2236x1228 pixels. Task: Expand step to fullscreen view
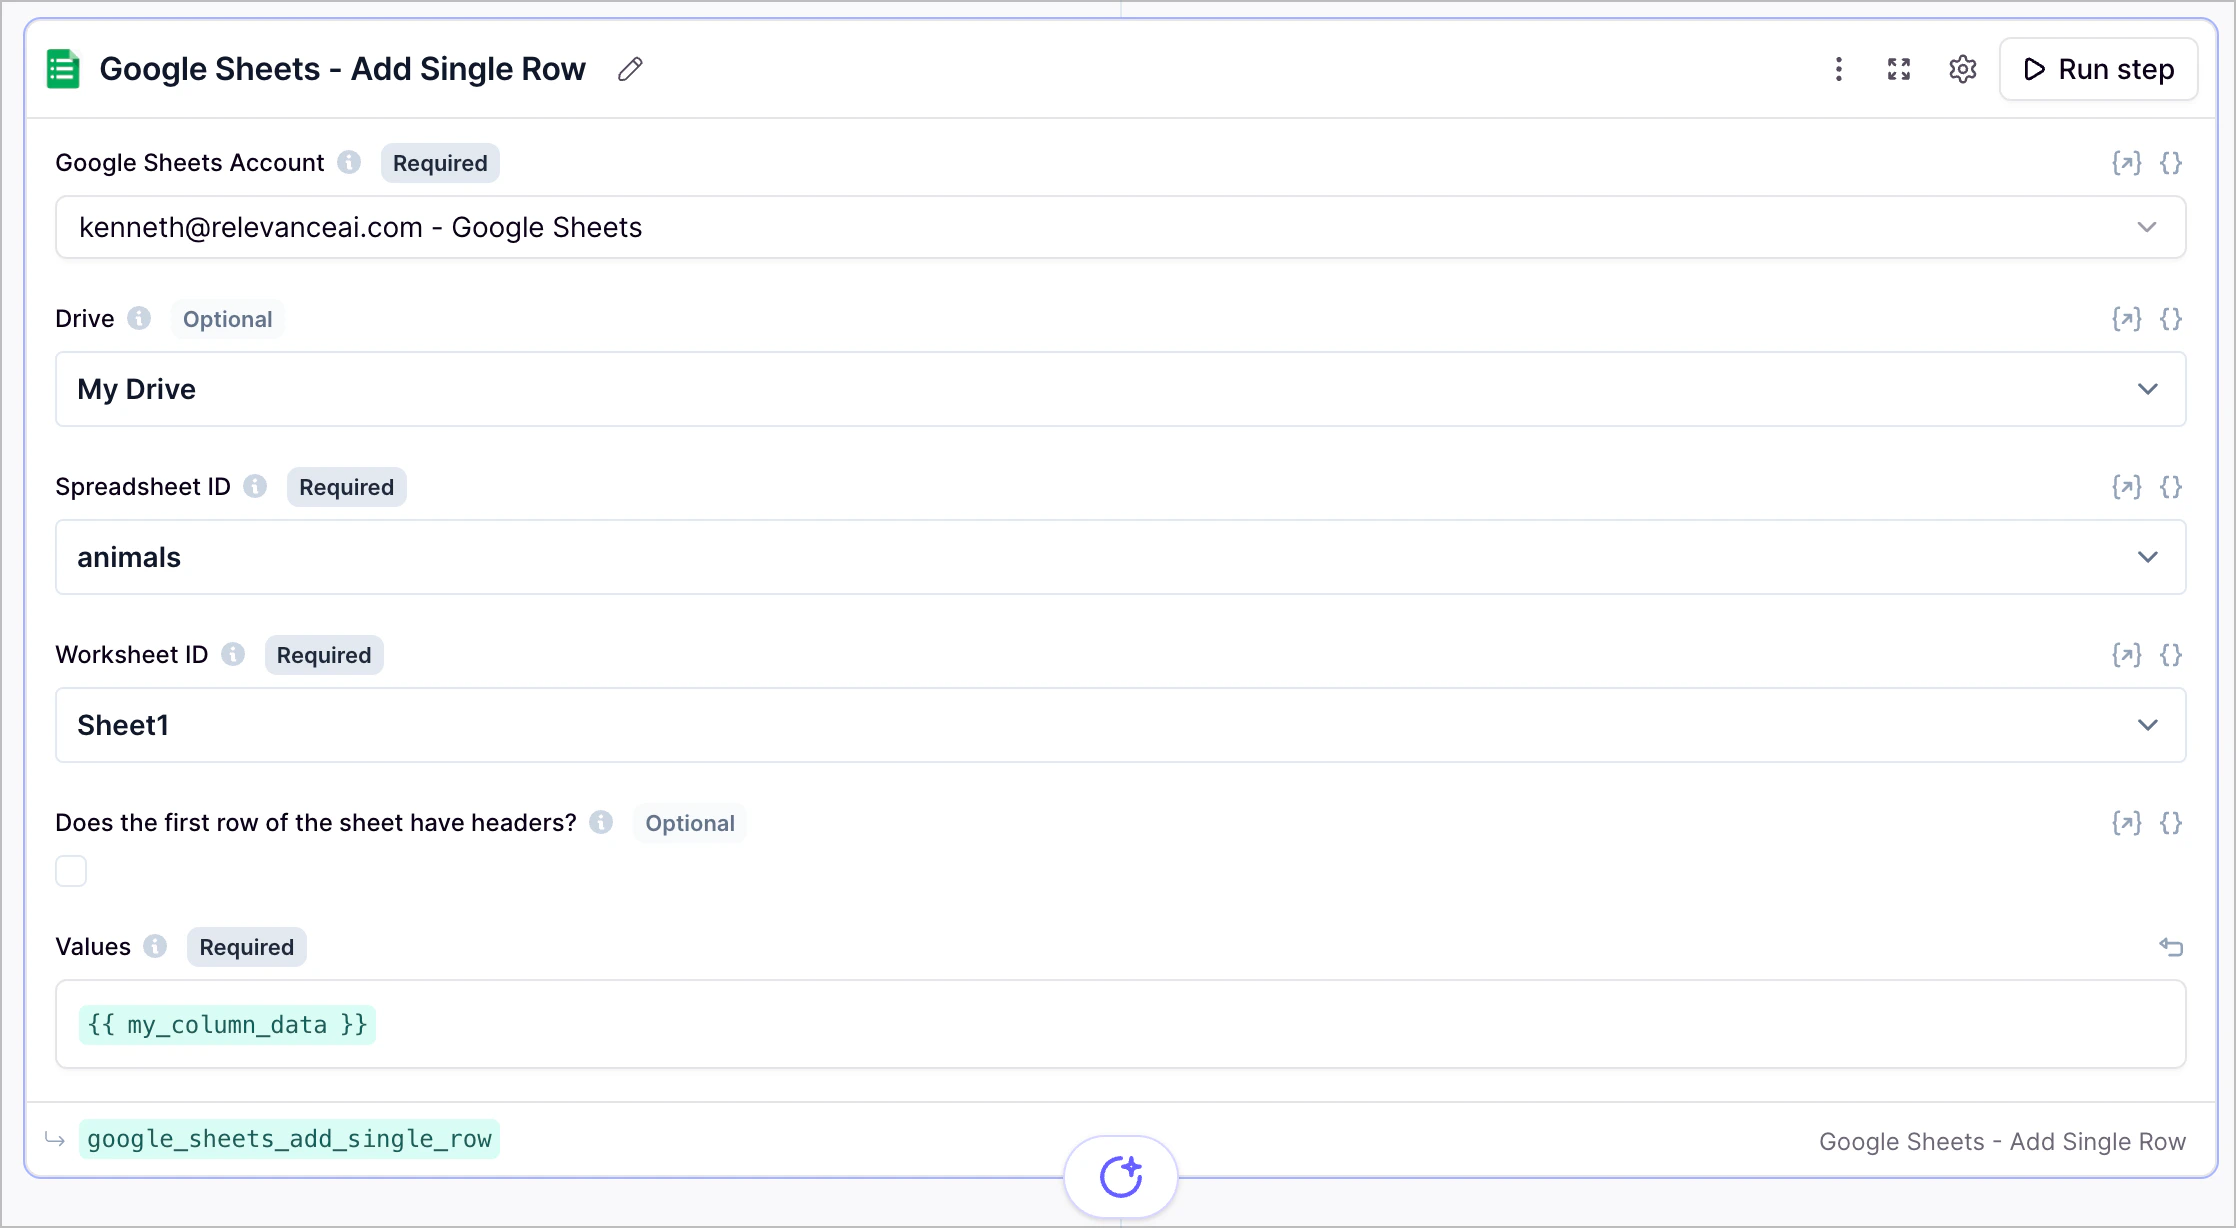pos(1899,69)
